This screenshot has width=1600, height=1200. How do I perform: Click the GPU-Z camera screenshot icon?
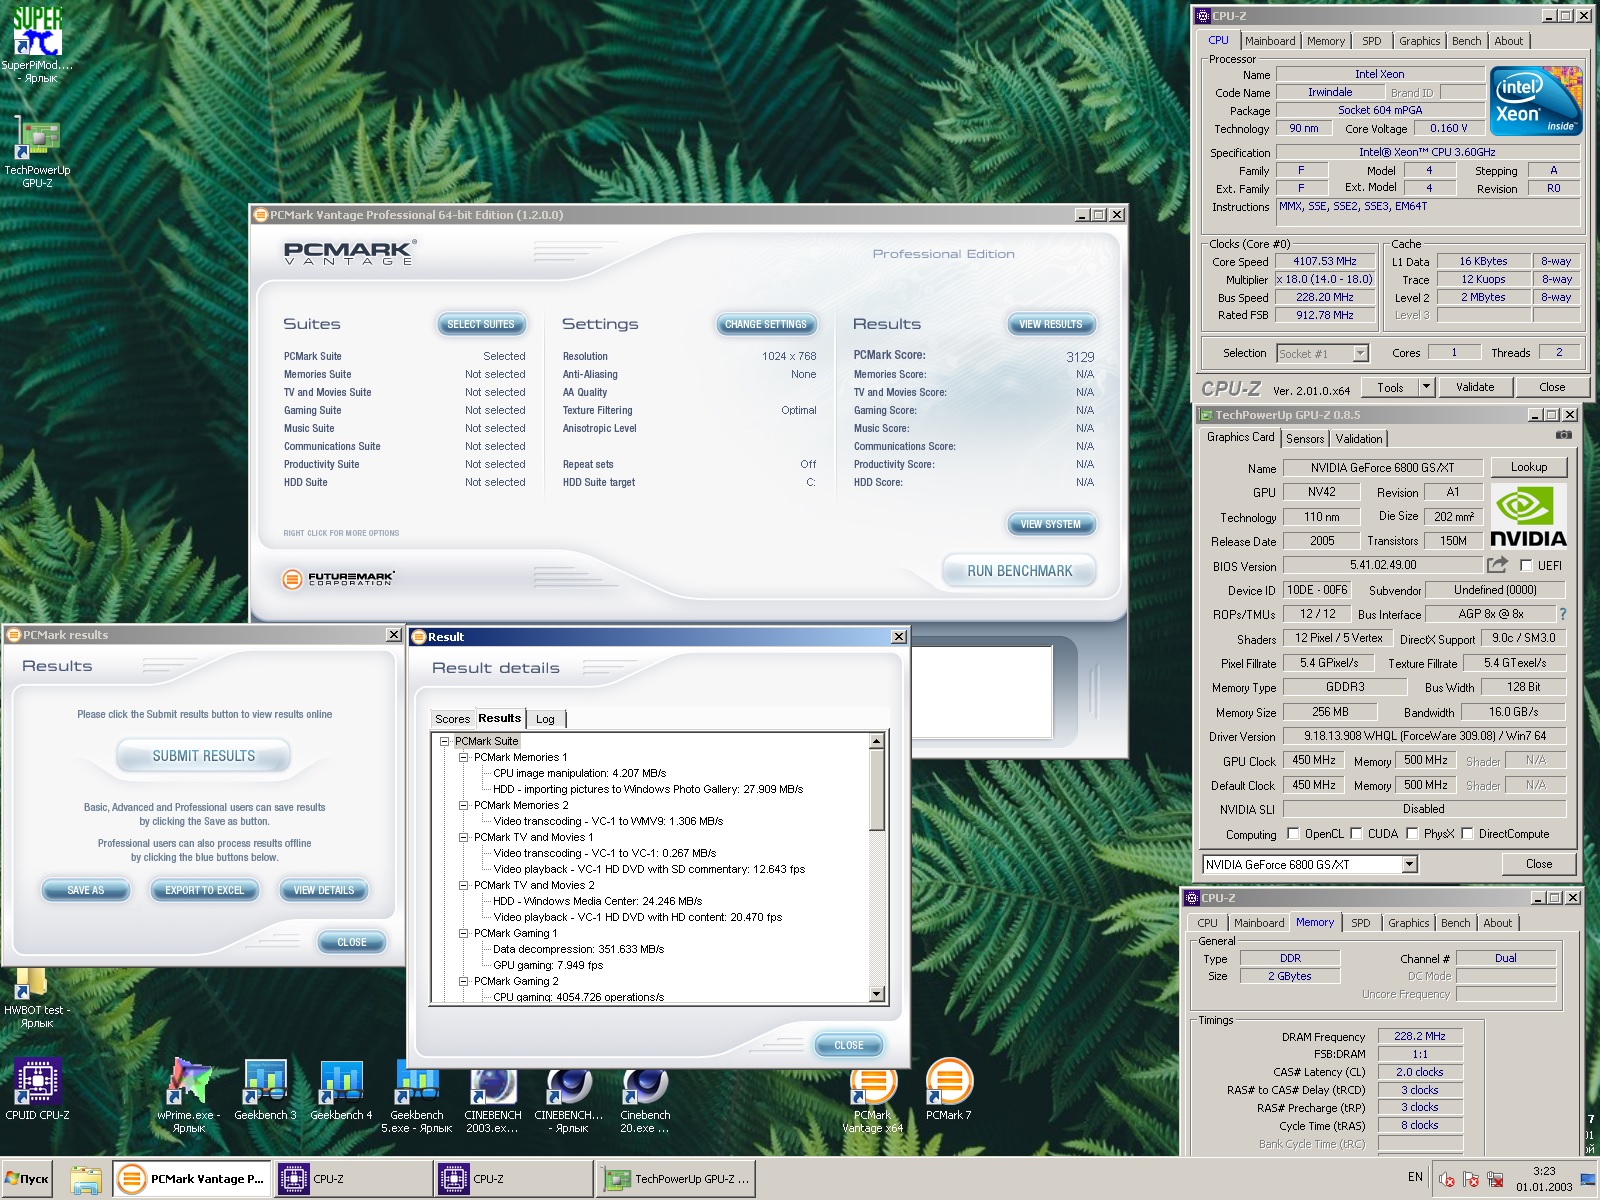(1564, 436)
